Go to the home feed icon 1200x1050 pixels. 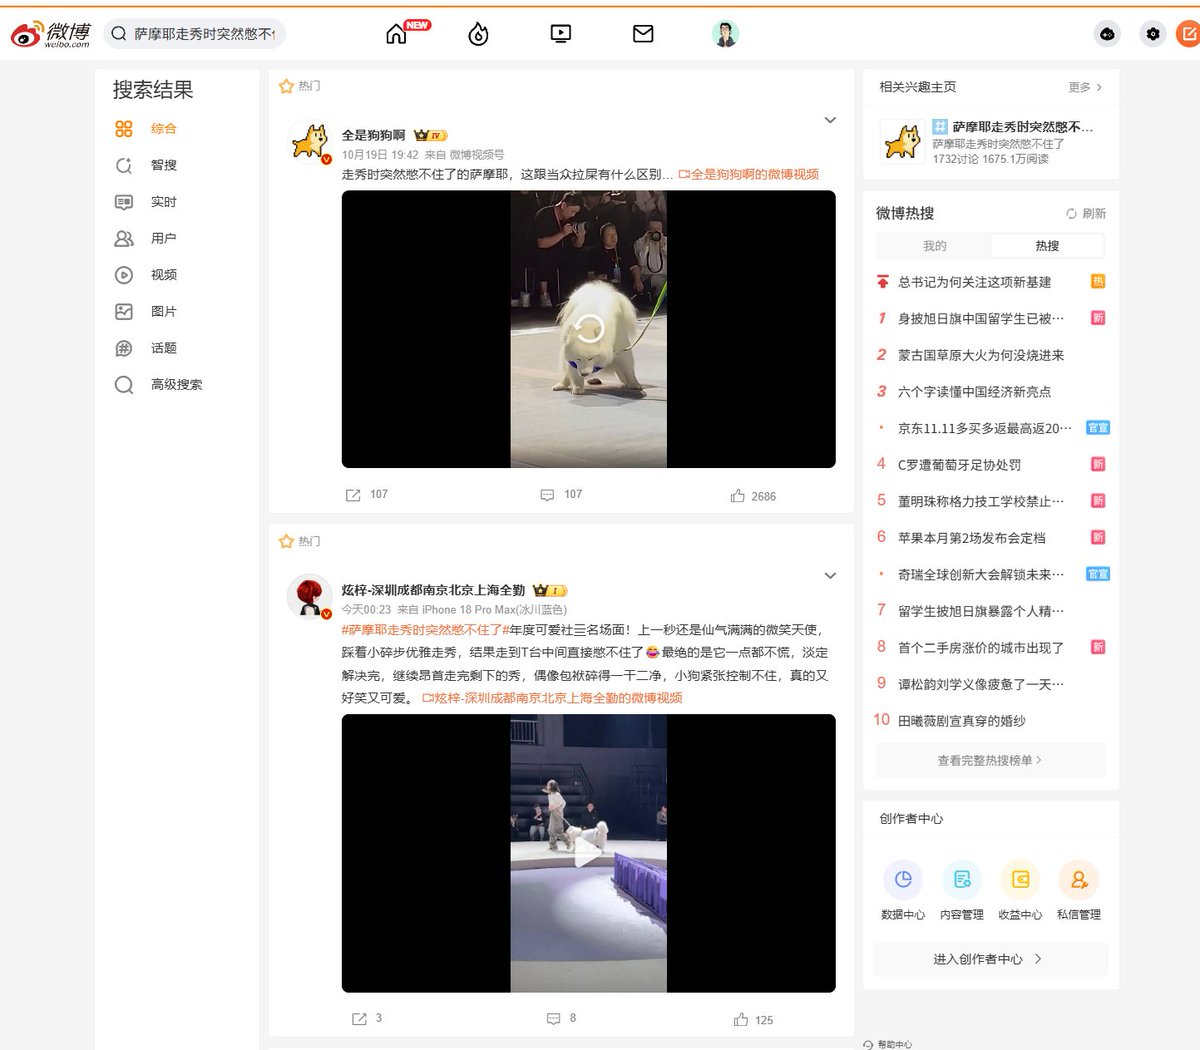(397, 34)
